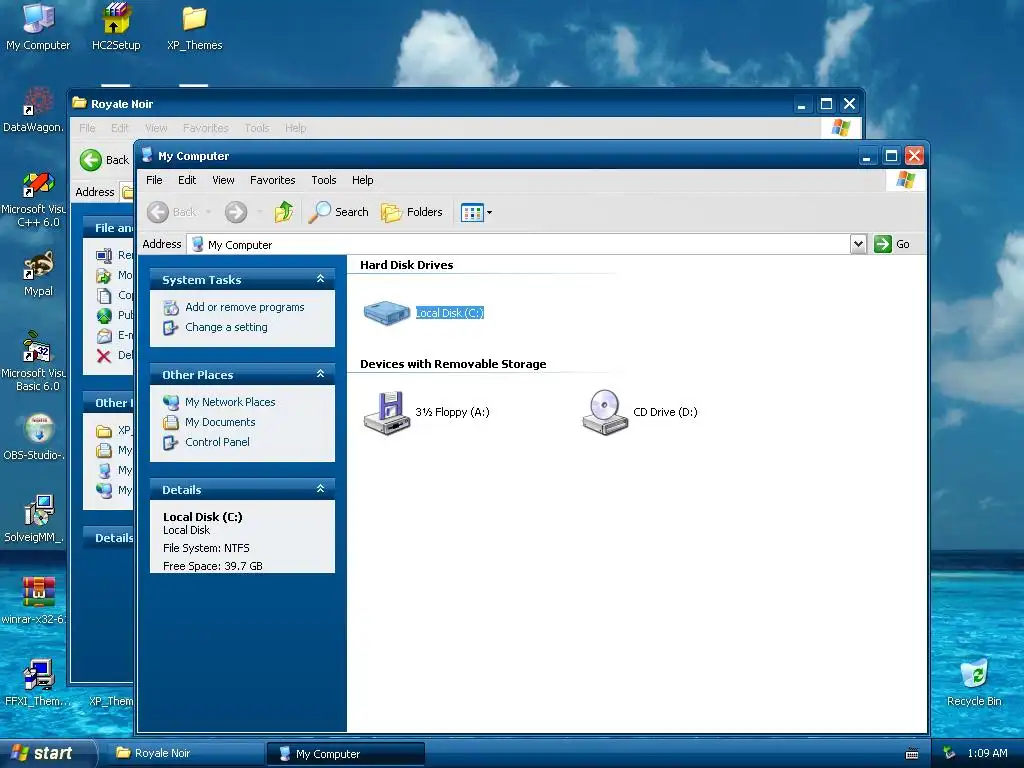The width and height of the screenshot is (1024, 768).
Task: Open My Network Places link
Action: click(230, 402)
